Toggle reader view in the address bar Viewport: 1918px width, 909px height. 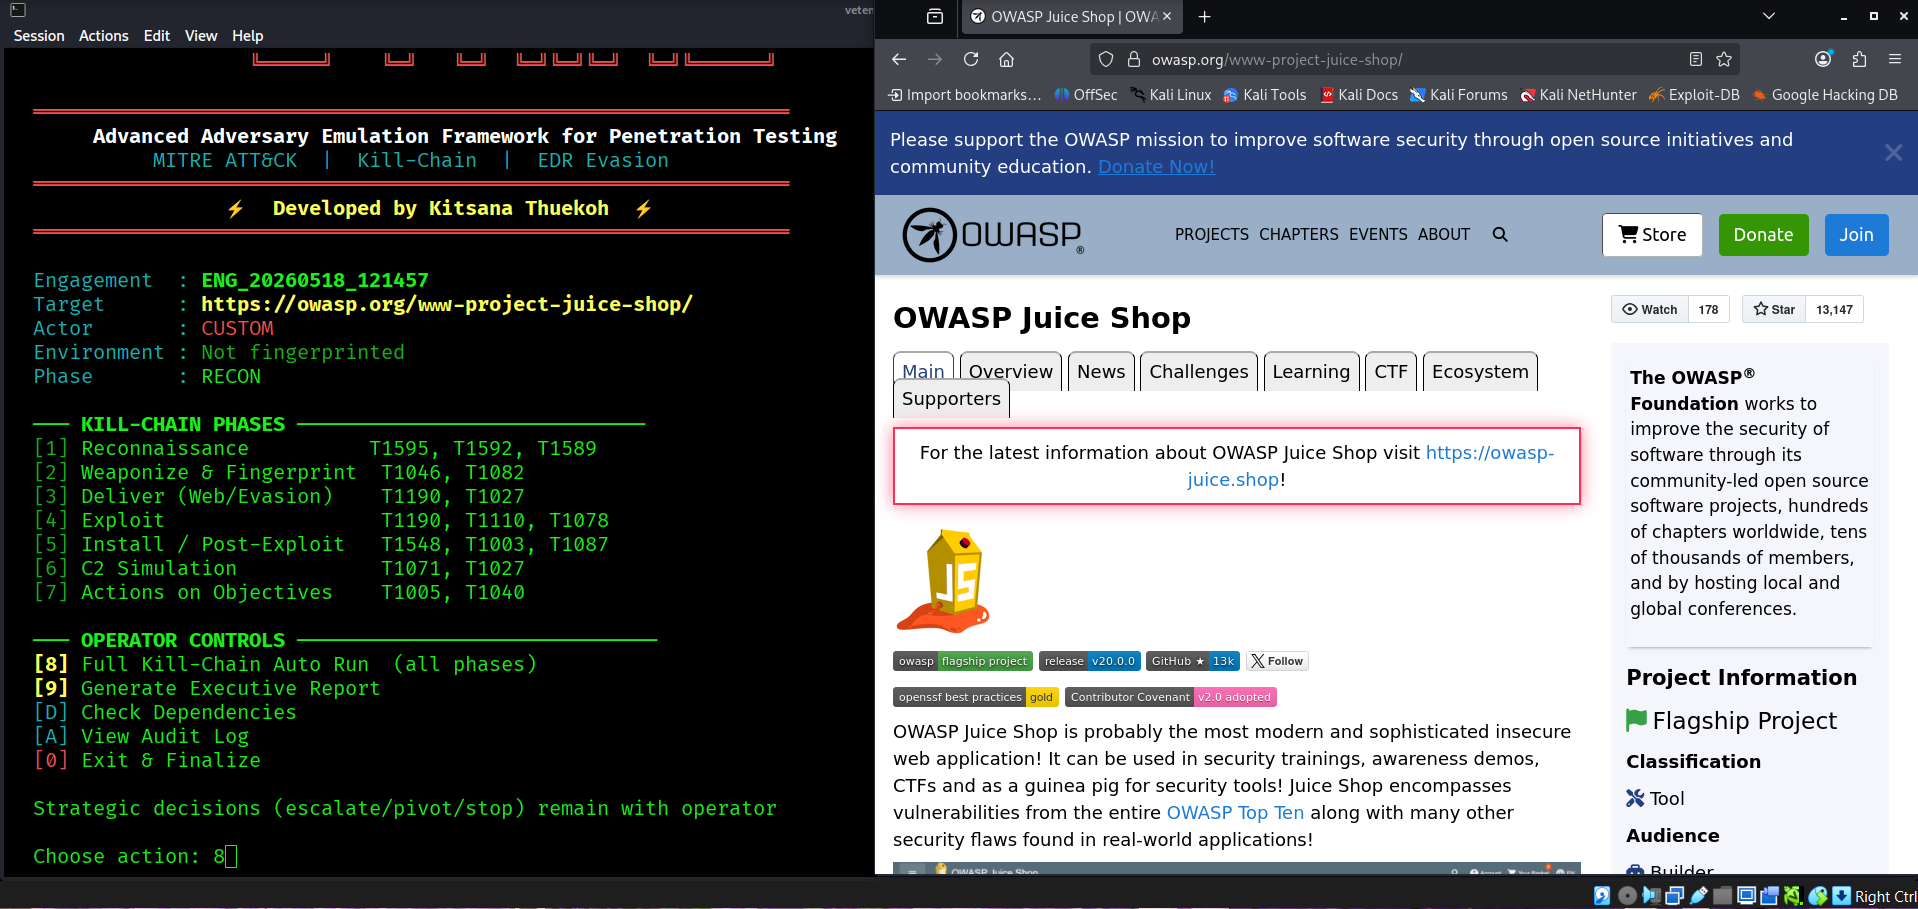coord(1696,60)
